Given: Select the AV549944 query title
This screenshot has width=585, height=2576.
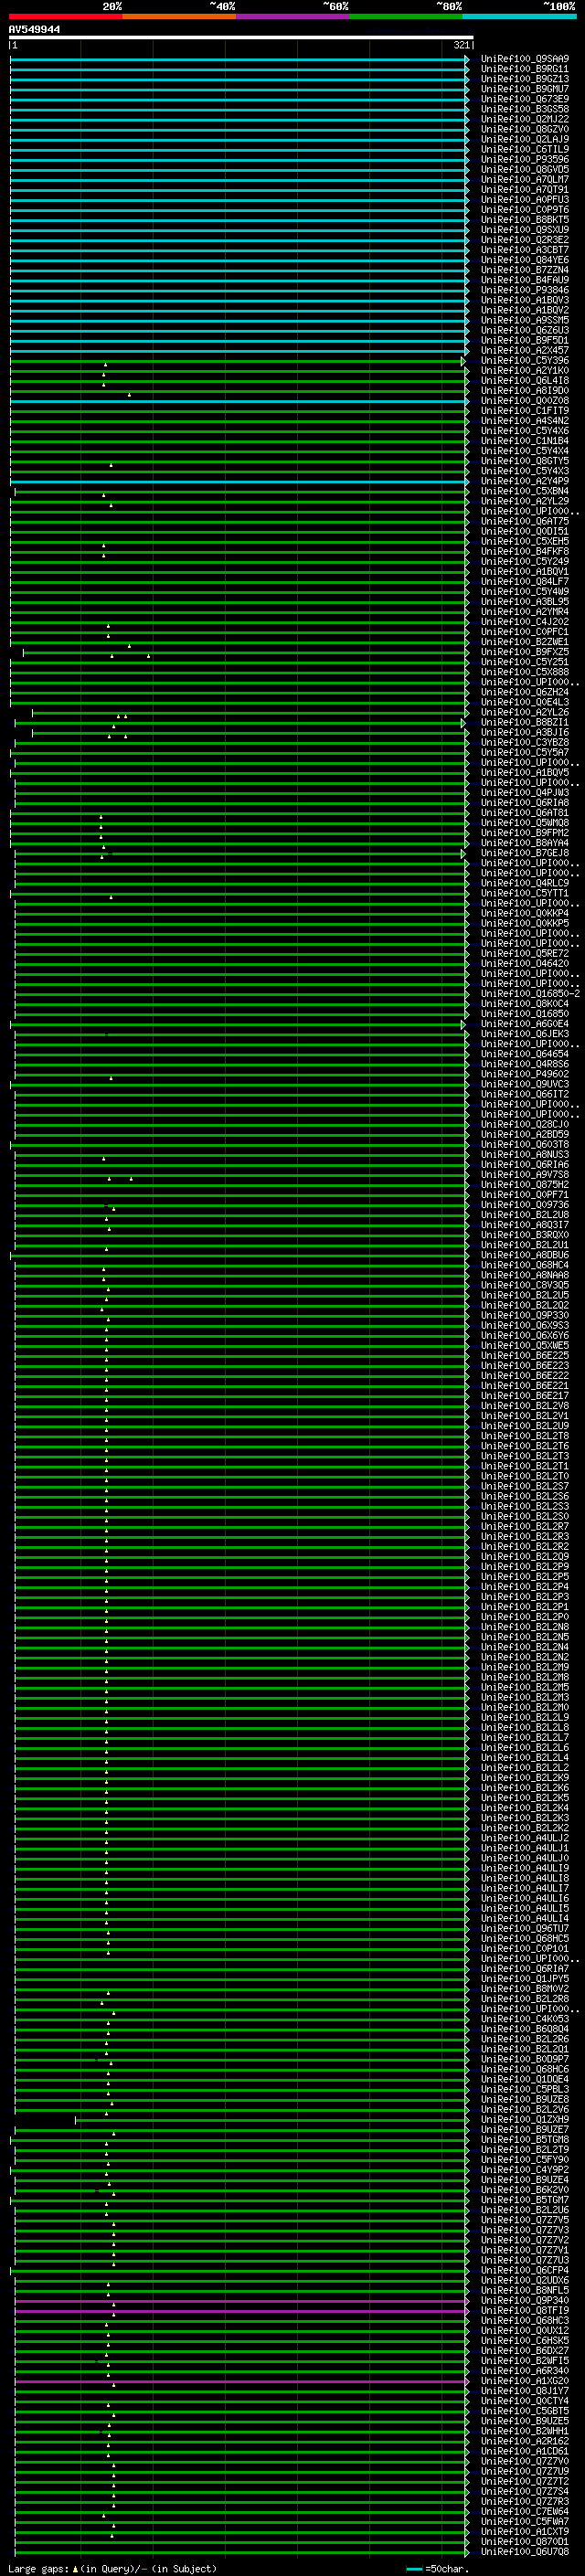Looking at the screenshot, I should (34, 29).
